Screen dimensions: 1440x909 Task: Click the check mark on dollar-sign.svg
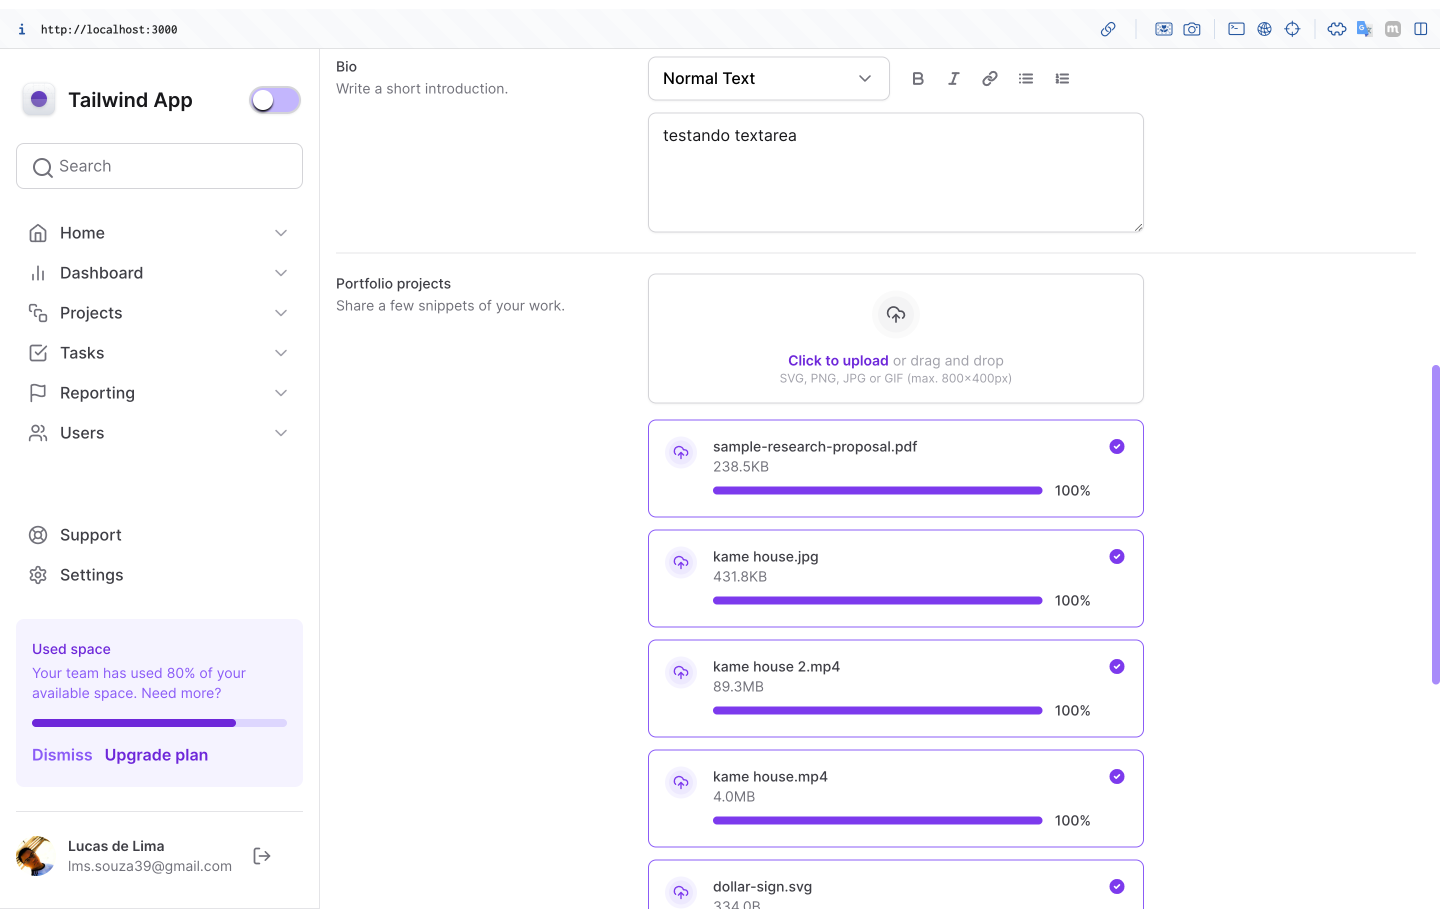point(1117,887)
